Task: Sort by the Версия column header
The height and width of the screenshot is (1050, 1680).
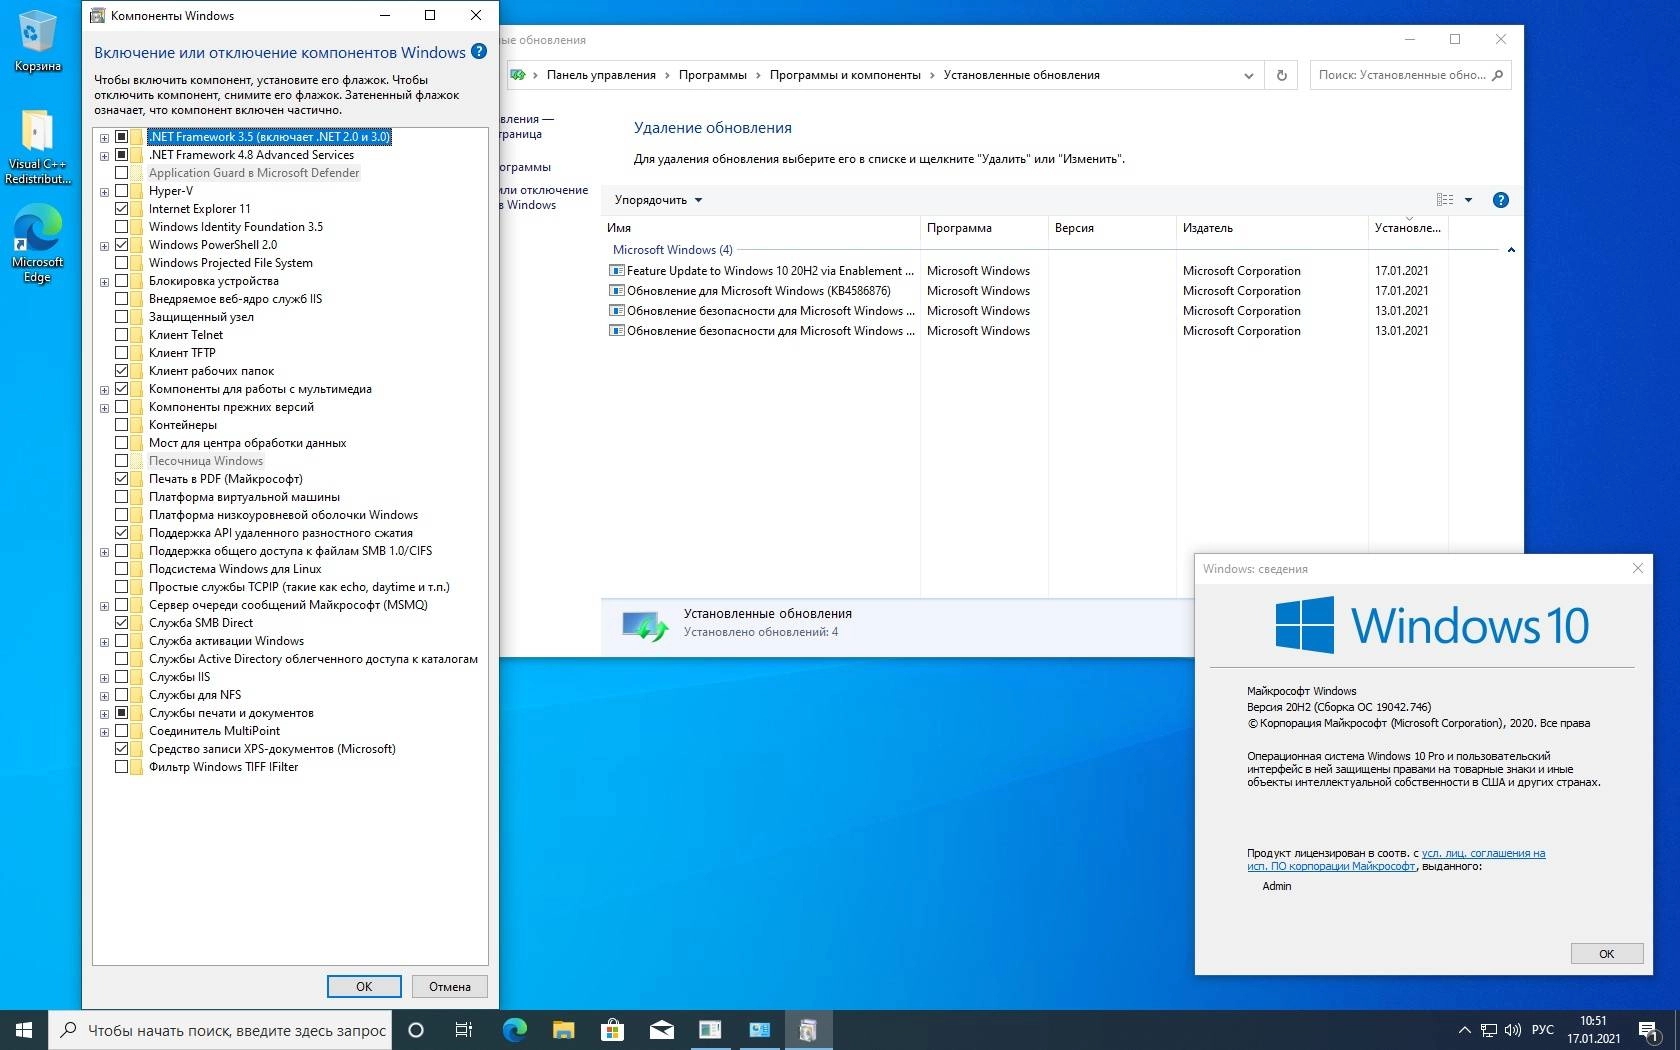Action: point(1112,228)
